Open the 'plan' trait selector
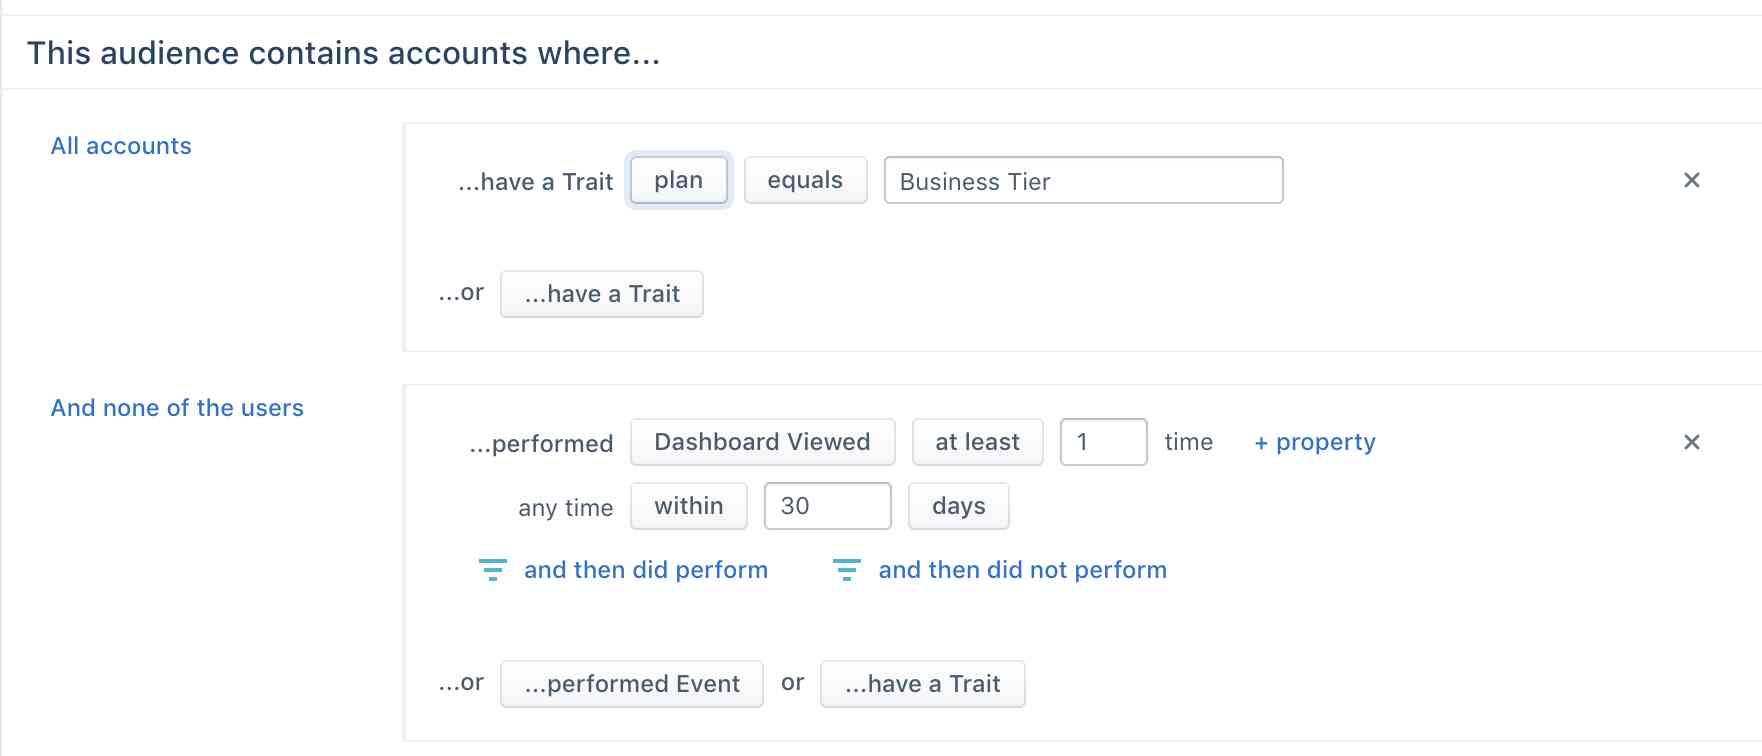The height and width of the screenshot is (756, 1762). click(x=678, y=180)
